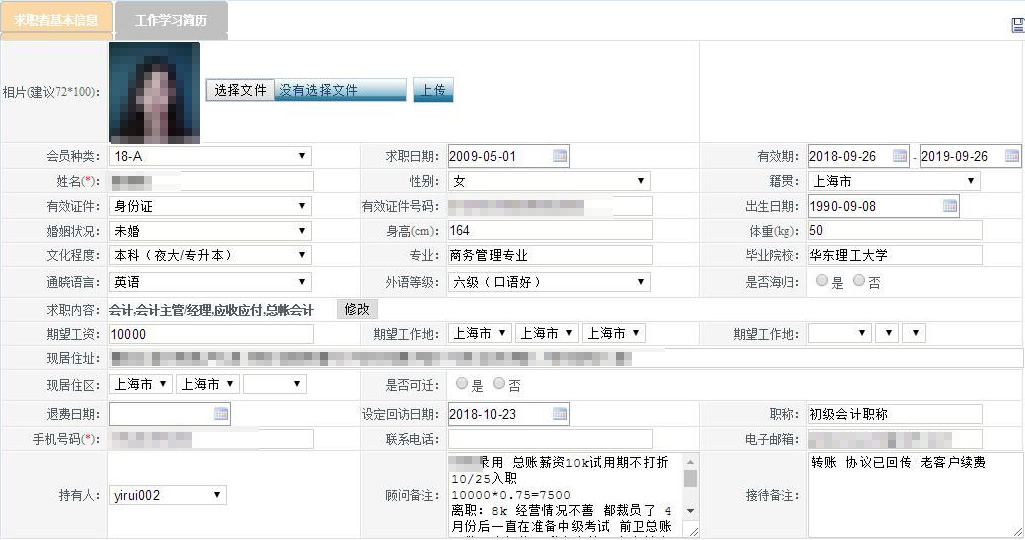Open calendar picker for 出生日期
Screen dimensions: 1025x540
(950, 206)
